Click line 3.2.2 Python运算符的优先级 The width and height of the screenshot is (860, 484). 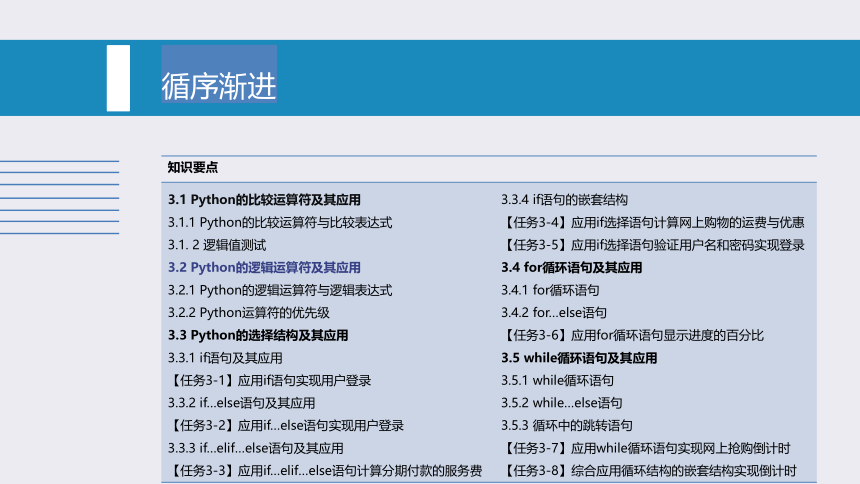(x=248, y=312)
